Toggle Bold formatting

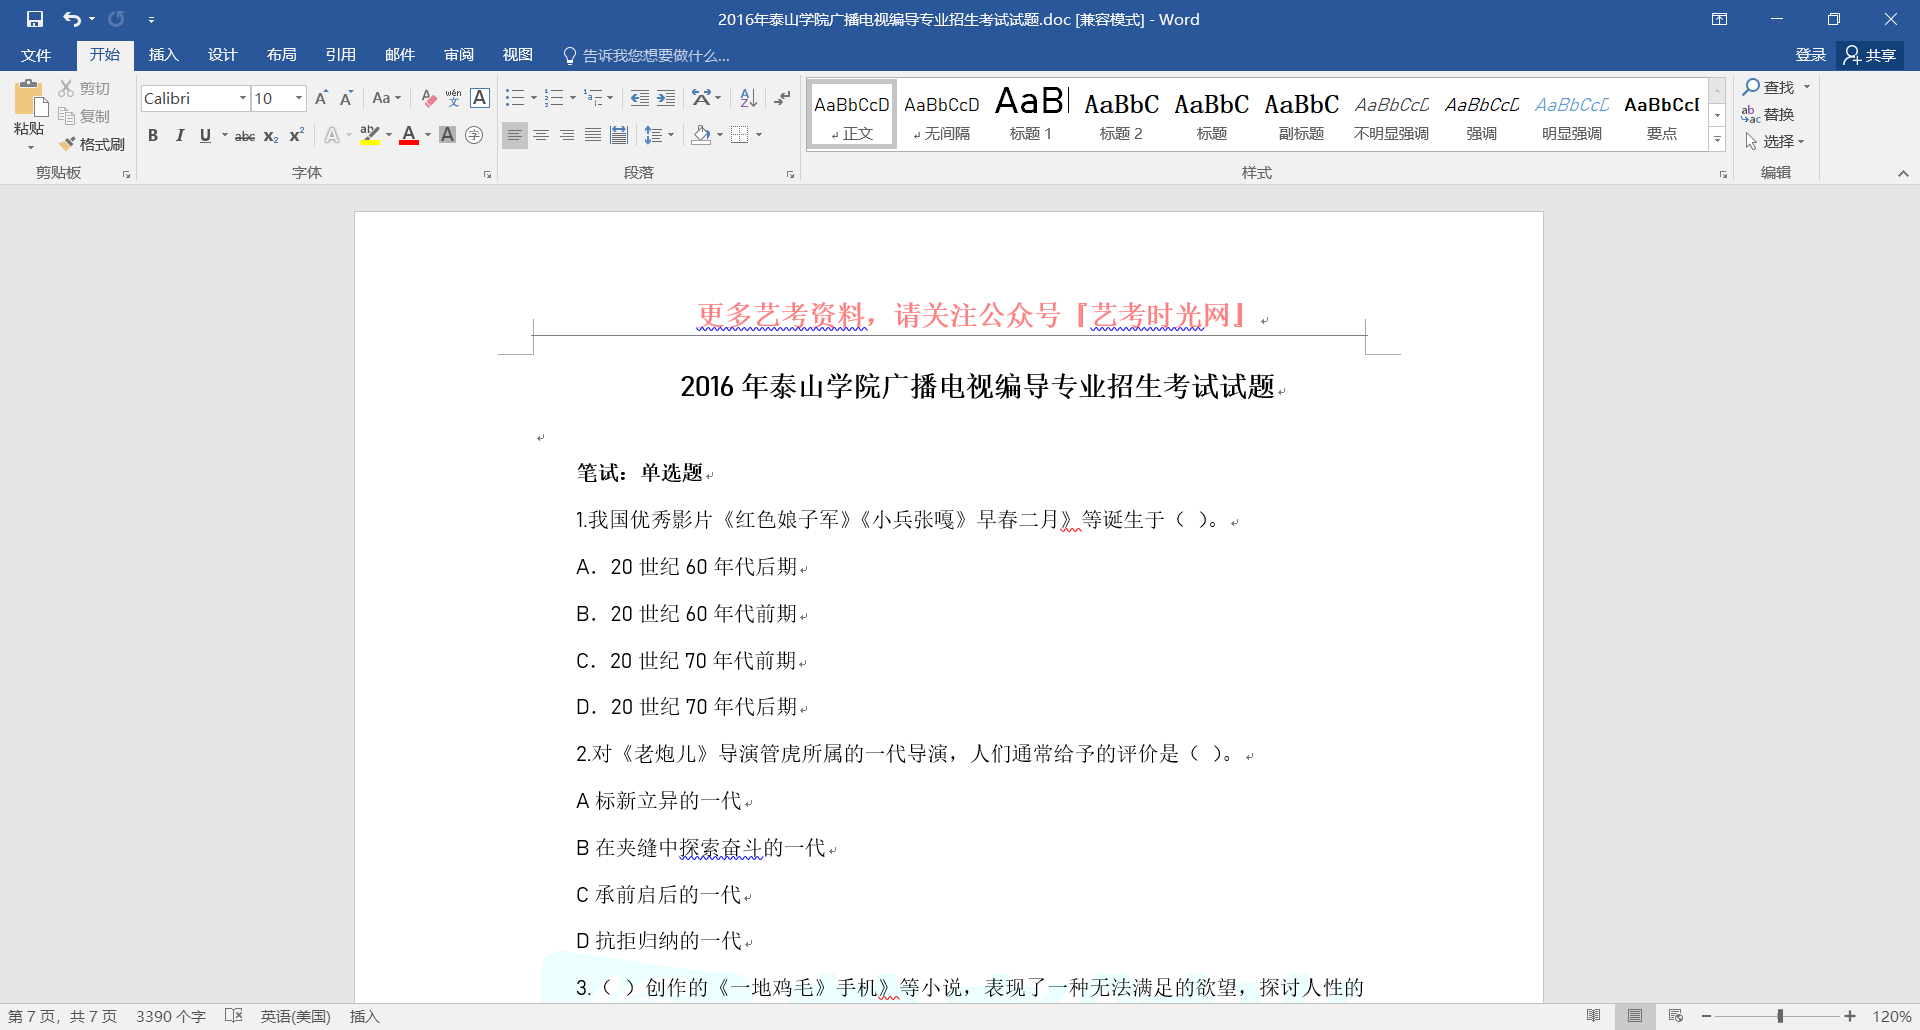(x=153, y=135)
